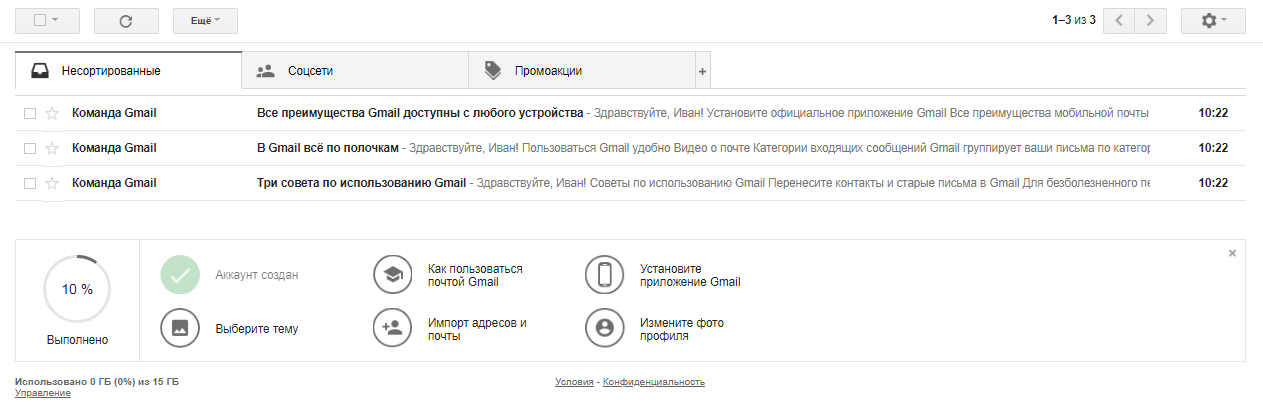Star the 'В Gmail всё по полочкам' email
The image size is (1263, 420).
(x=52, y=148)
